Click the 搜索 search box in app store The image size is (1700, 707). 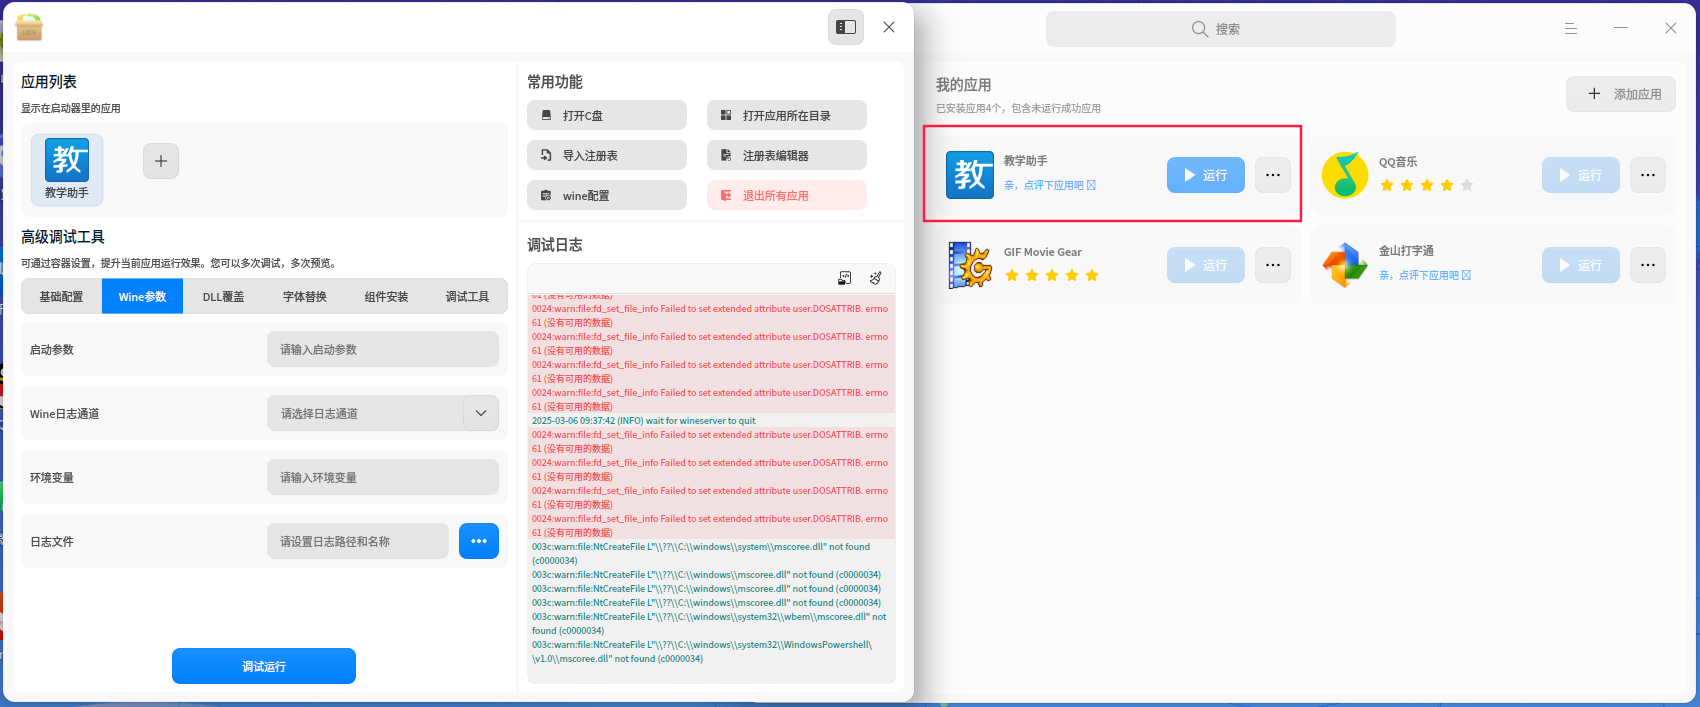[x=1220, y=29]
